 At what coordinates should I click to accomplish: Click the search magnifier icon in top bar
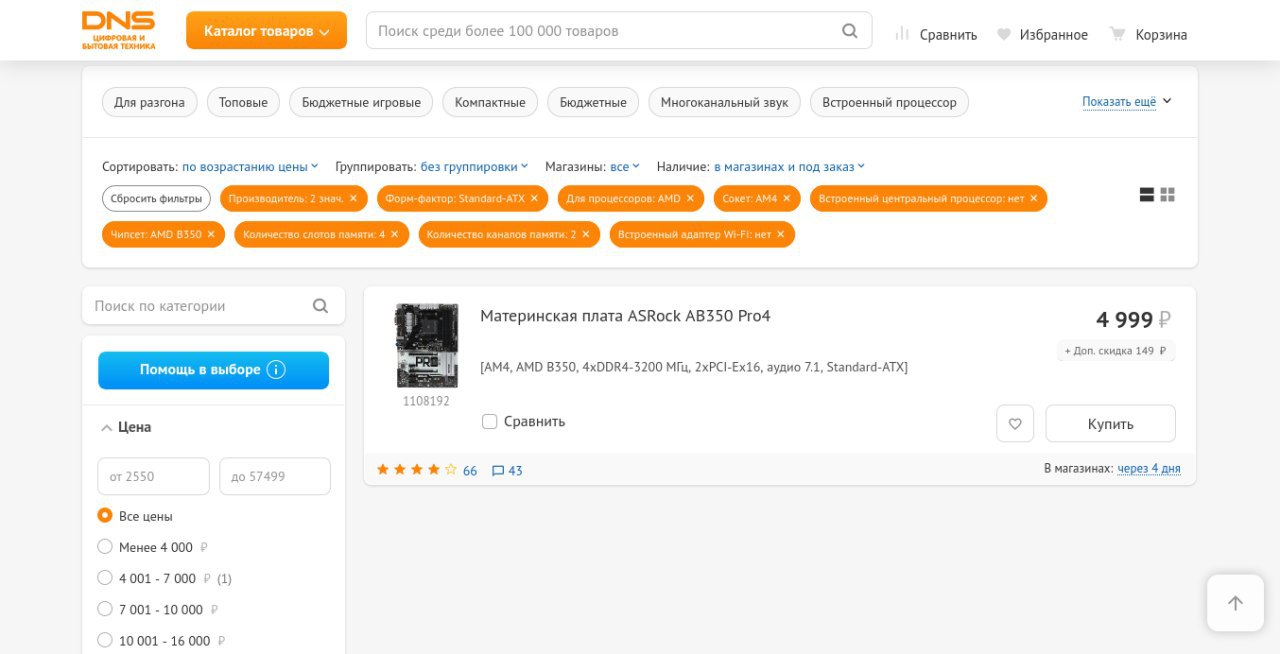[850, 31]
